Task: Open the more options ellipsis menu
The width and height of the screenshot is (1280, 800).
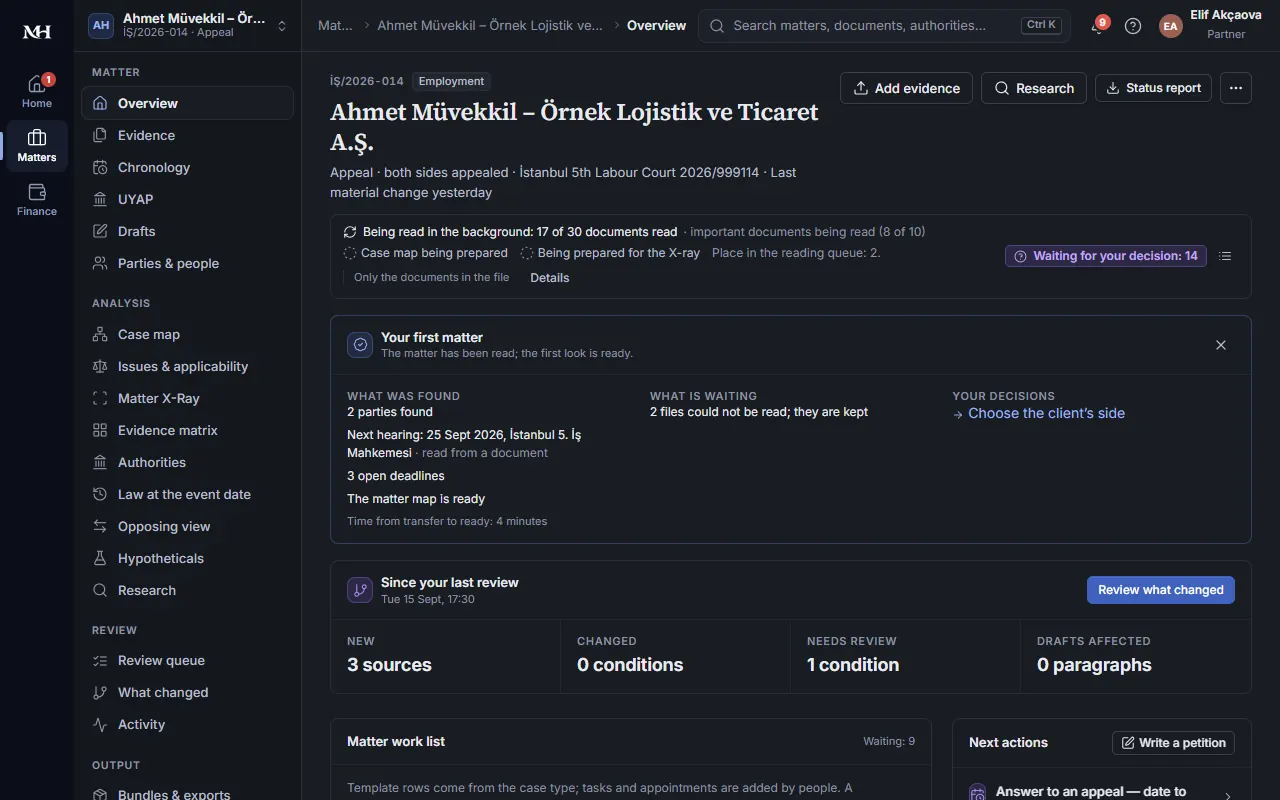Action: pos(1236,88)
